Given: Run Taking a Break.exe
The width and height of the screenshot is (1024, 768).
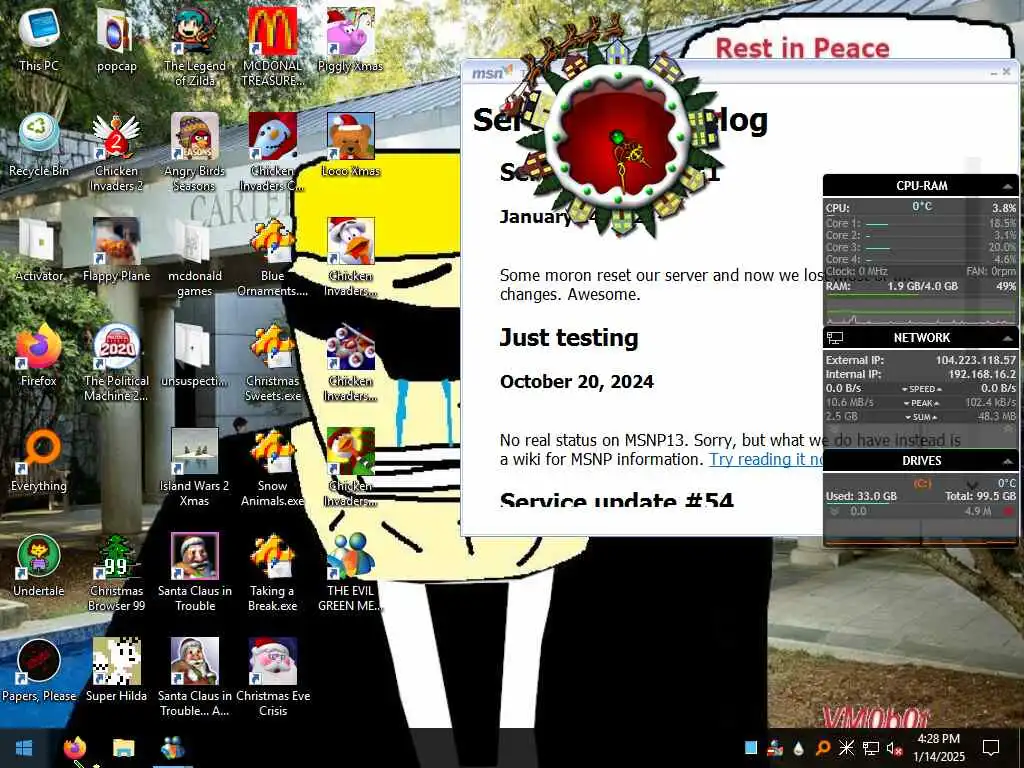Looking at the screenshot, I should point(272,572).
